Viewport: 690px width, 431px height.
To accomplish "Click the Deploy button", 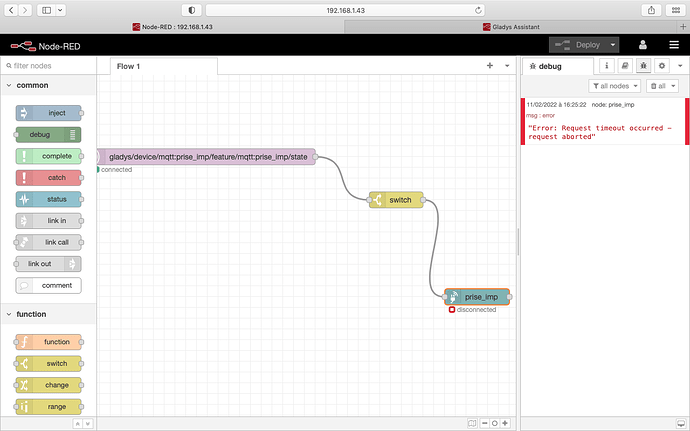I will (x=578, y=45).
